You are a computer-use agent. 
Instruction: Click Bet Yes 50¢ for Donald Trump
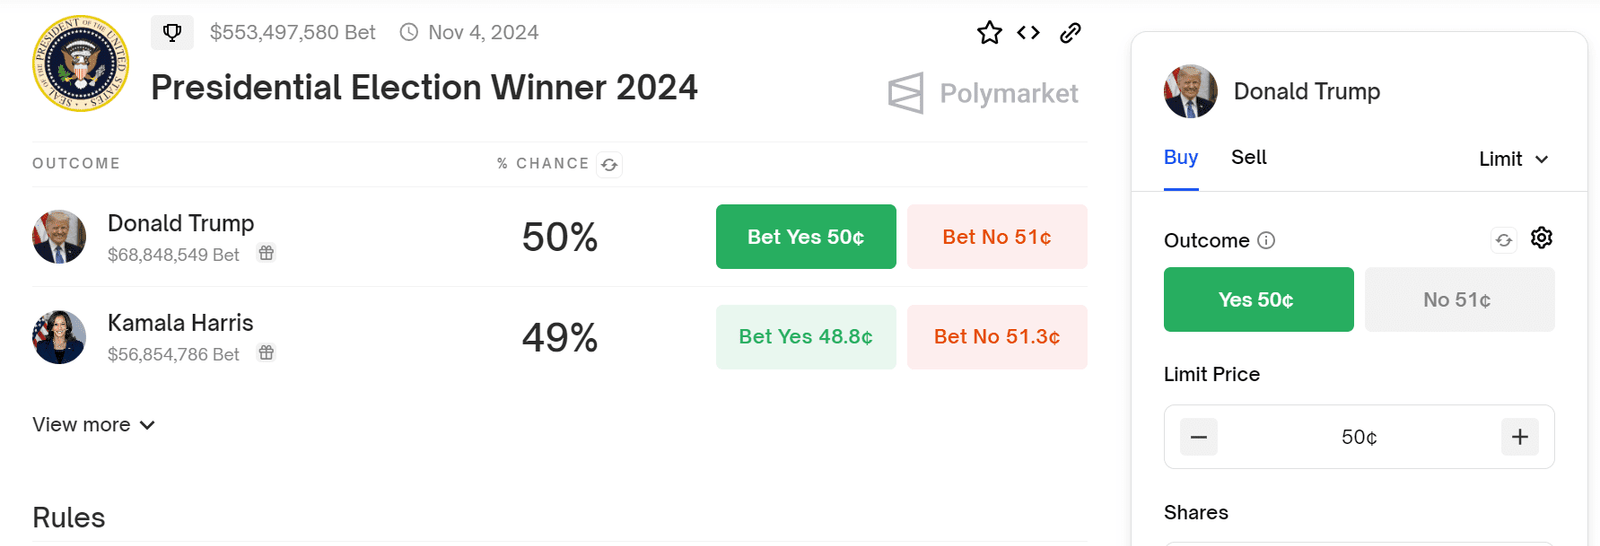[805, 237]
